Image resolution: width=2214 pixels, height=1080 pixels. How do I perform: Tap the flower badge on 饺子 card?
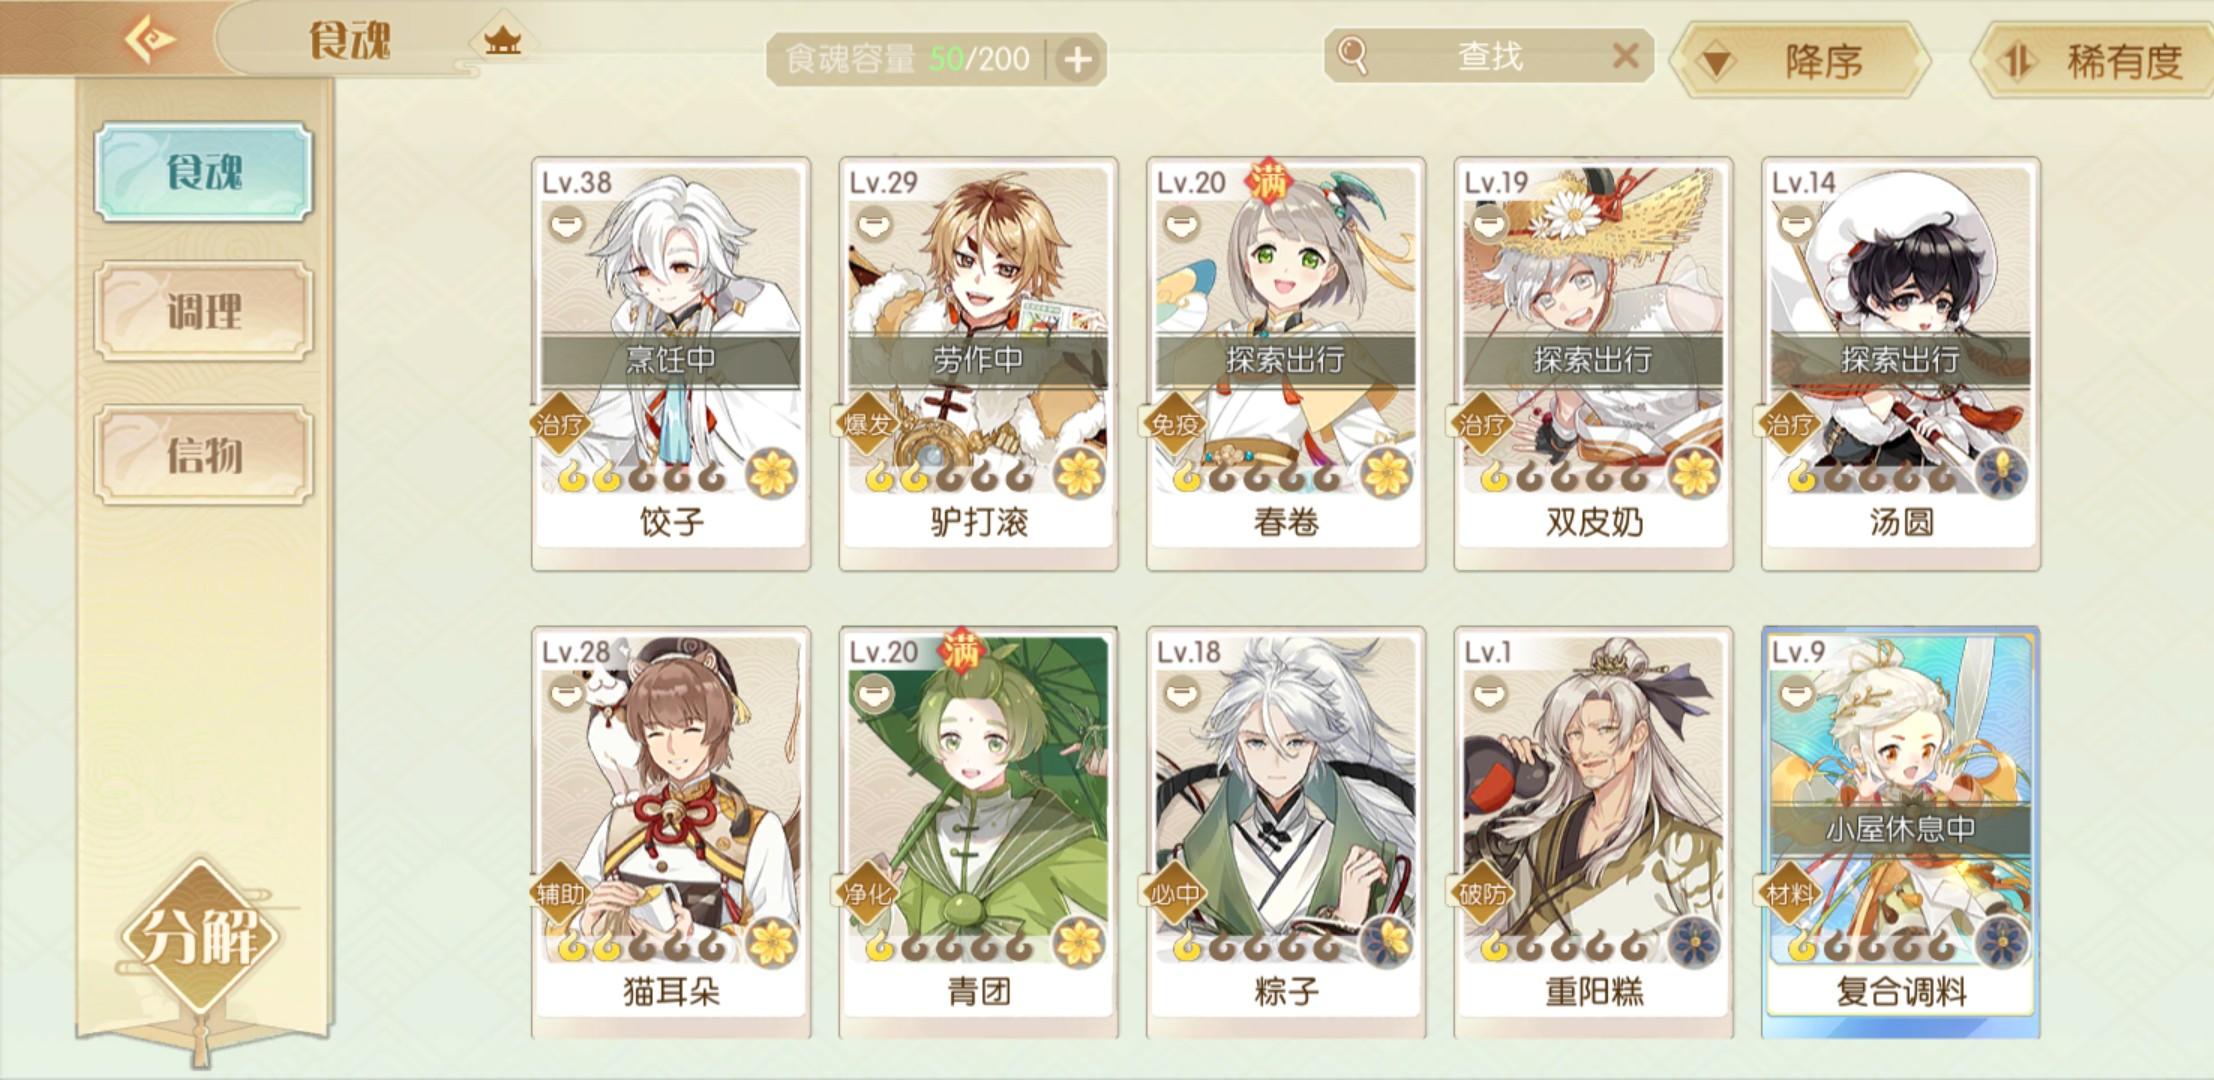772,472
